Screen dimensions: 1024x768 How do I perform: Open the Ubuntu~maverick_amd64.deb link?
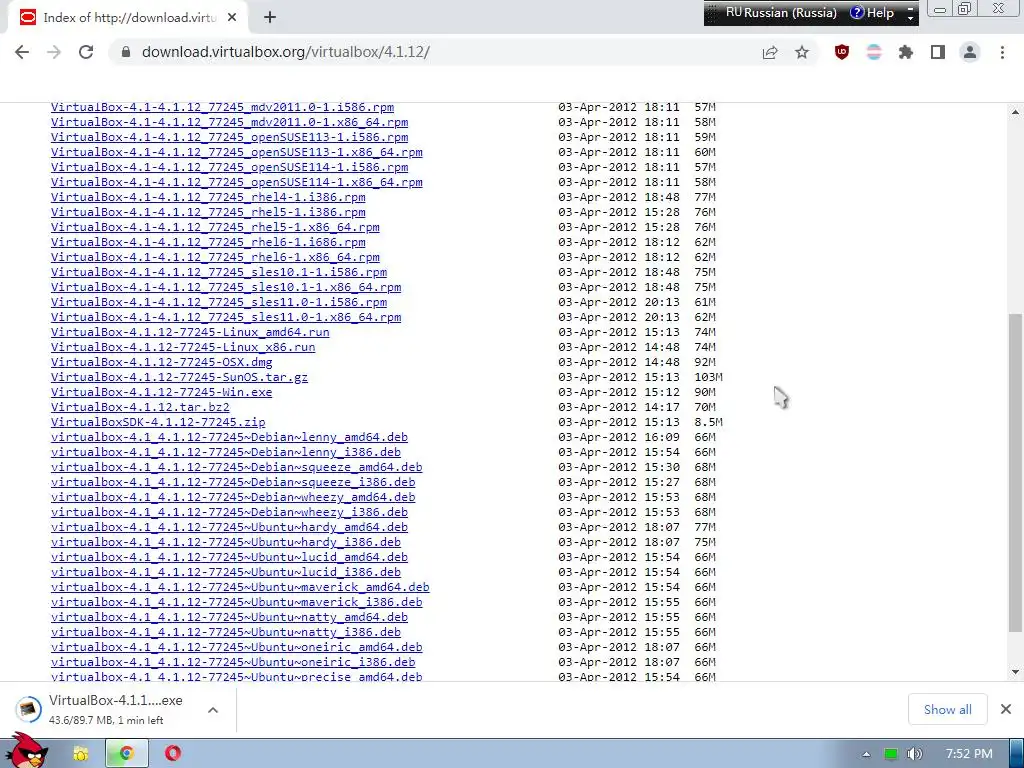[x=240, y=588]
